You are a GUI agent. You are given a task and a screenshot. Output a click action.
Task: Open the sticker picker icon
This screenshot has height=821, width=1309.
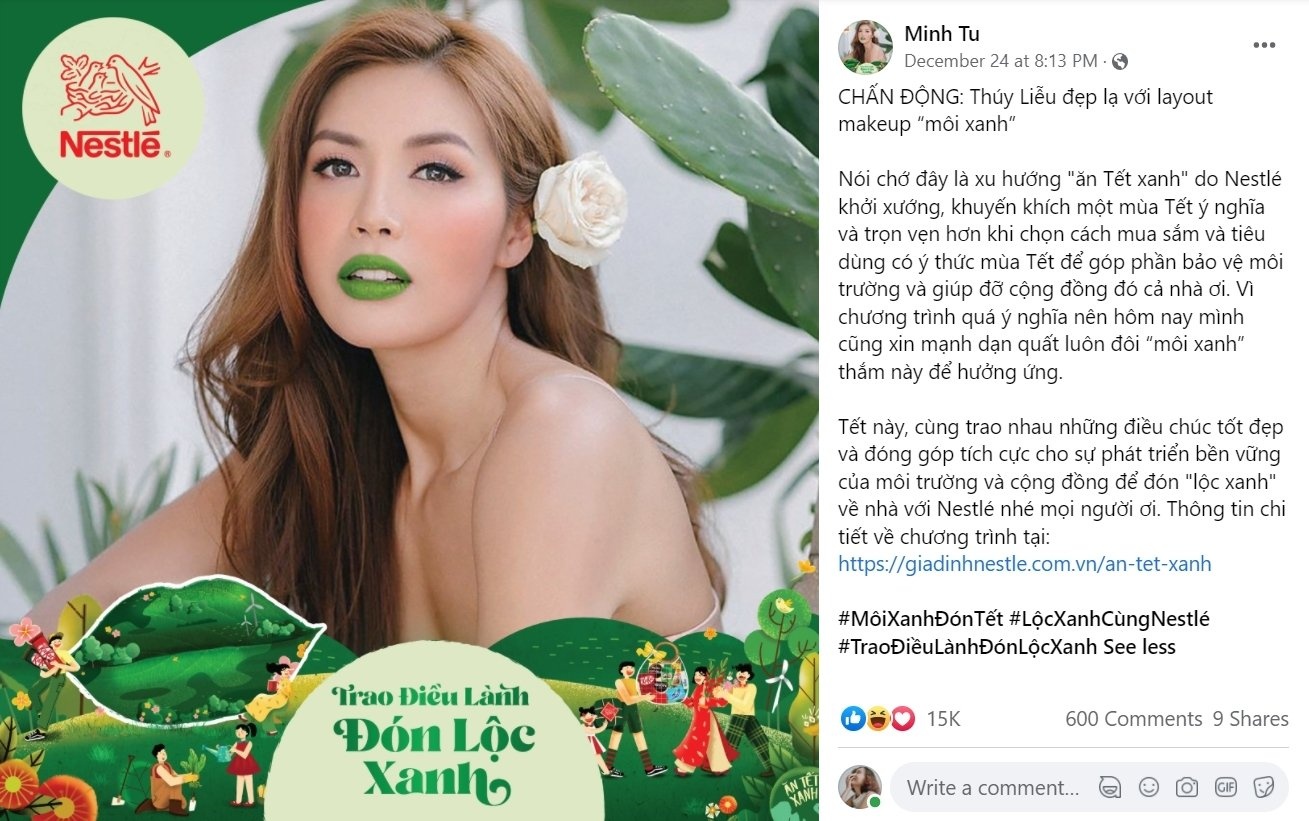(1261, 787)
